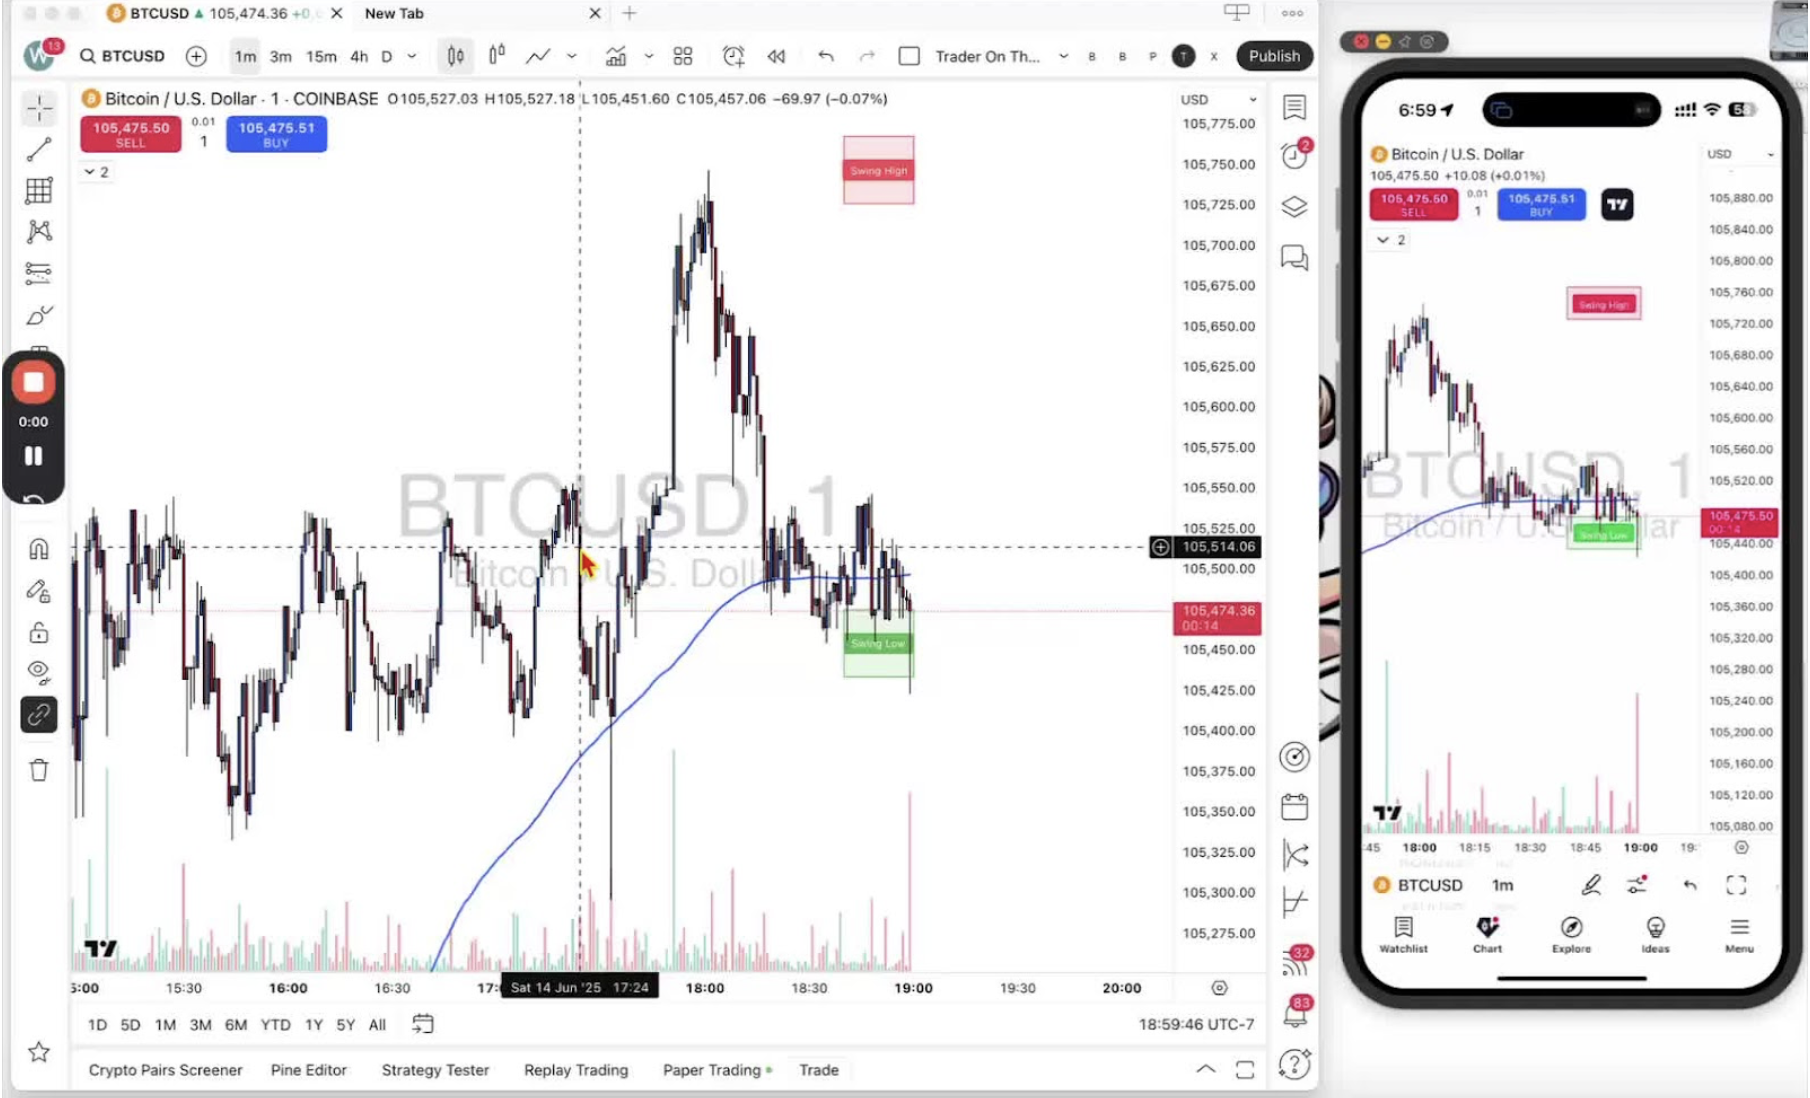Expand the collapsed indicators legend showing 2

click(x=96, y=172)
